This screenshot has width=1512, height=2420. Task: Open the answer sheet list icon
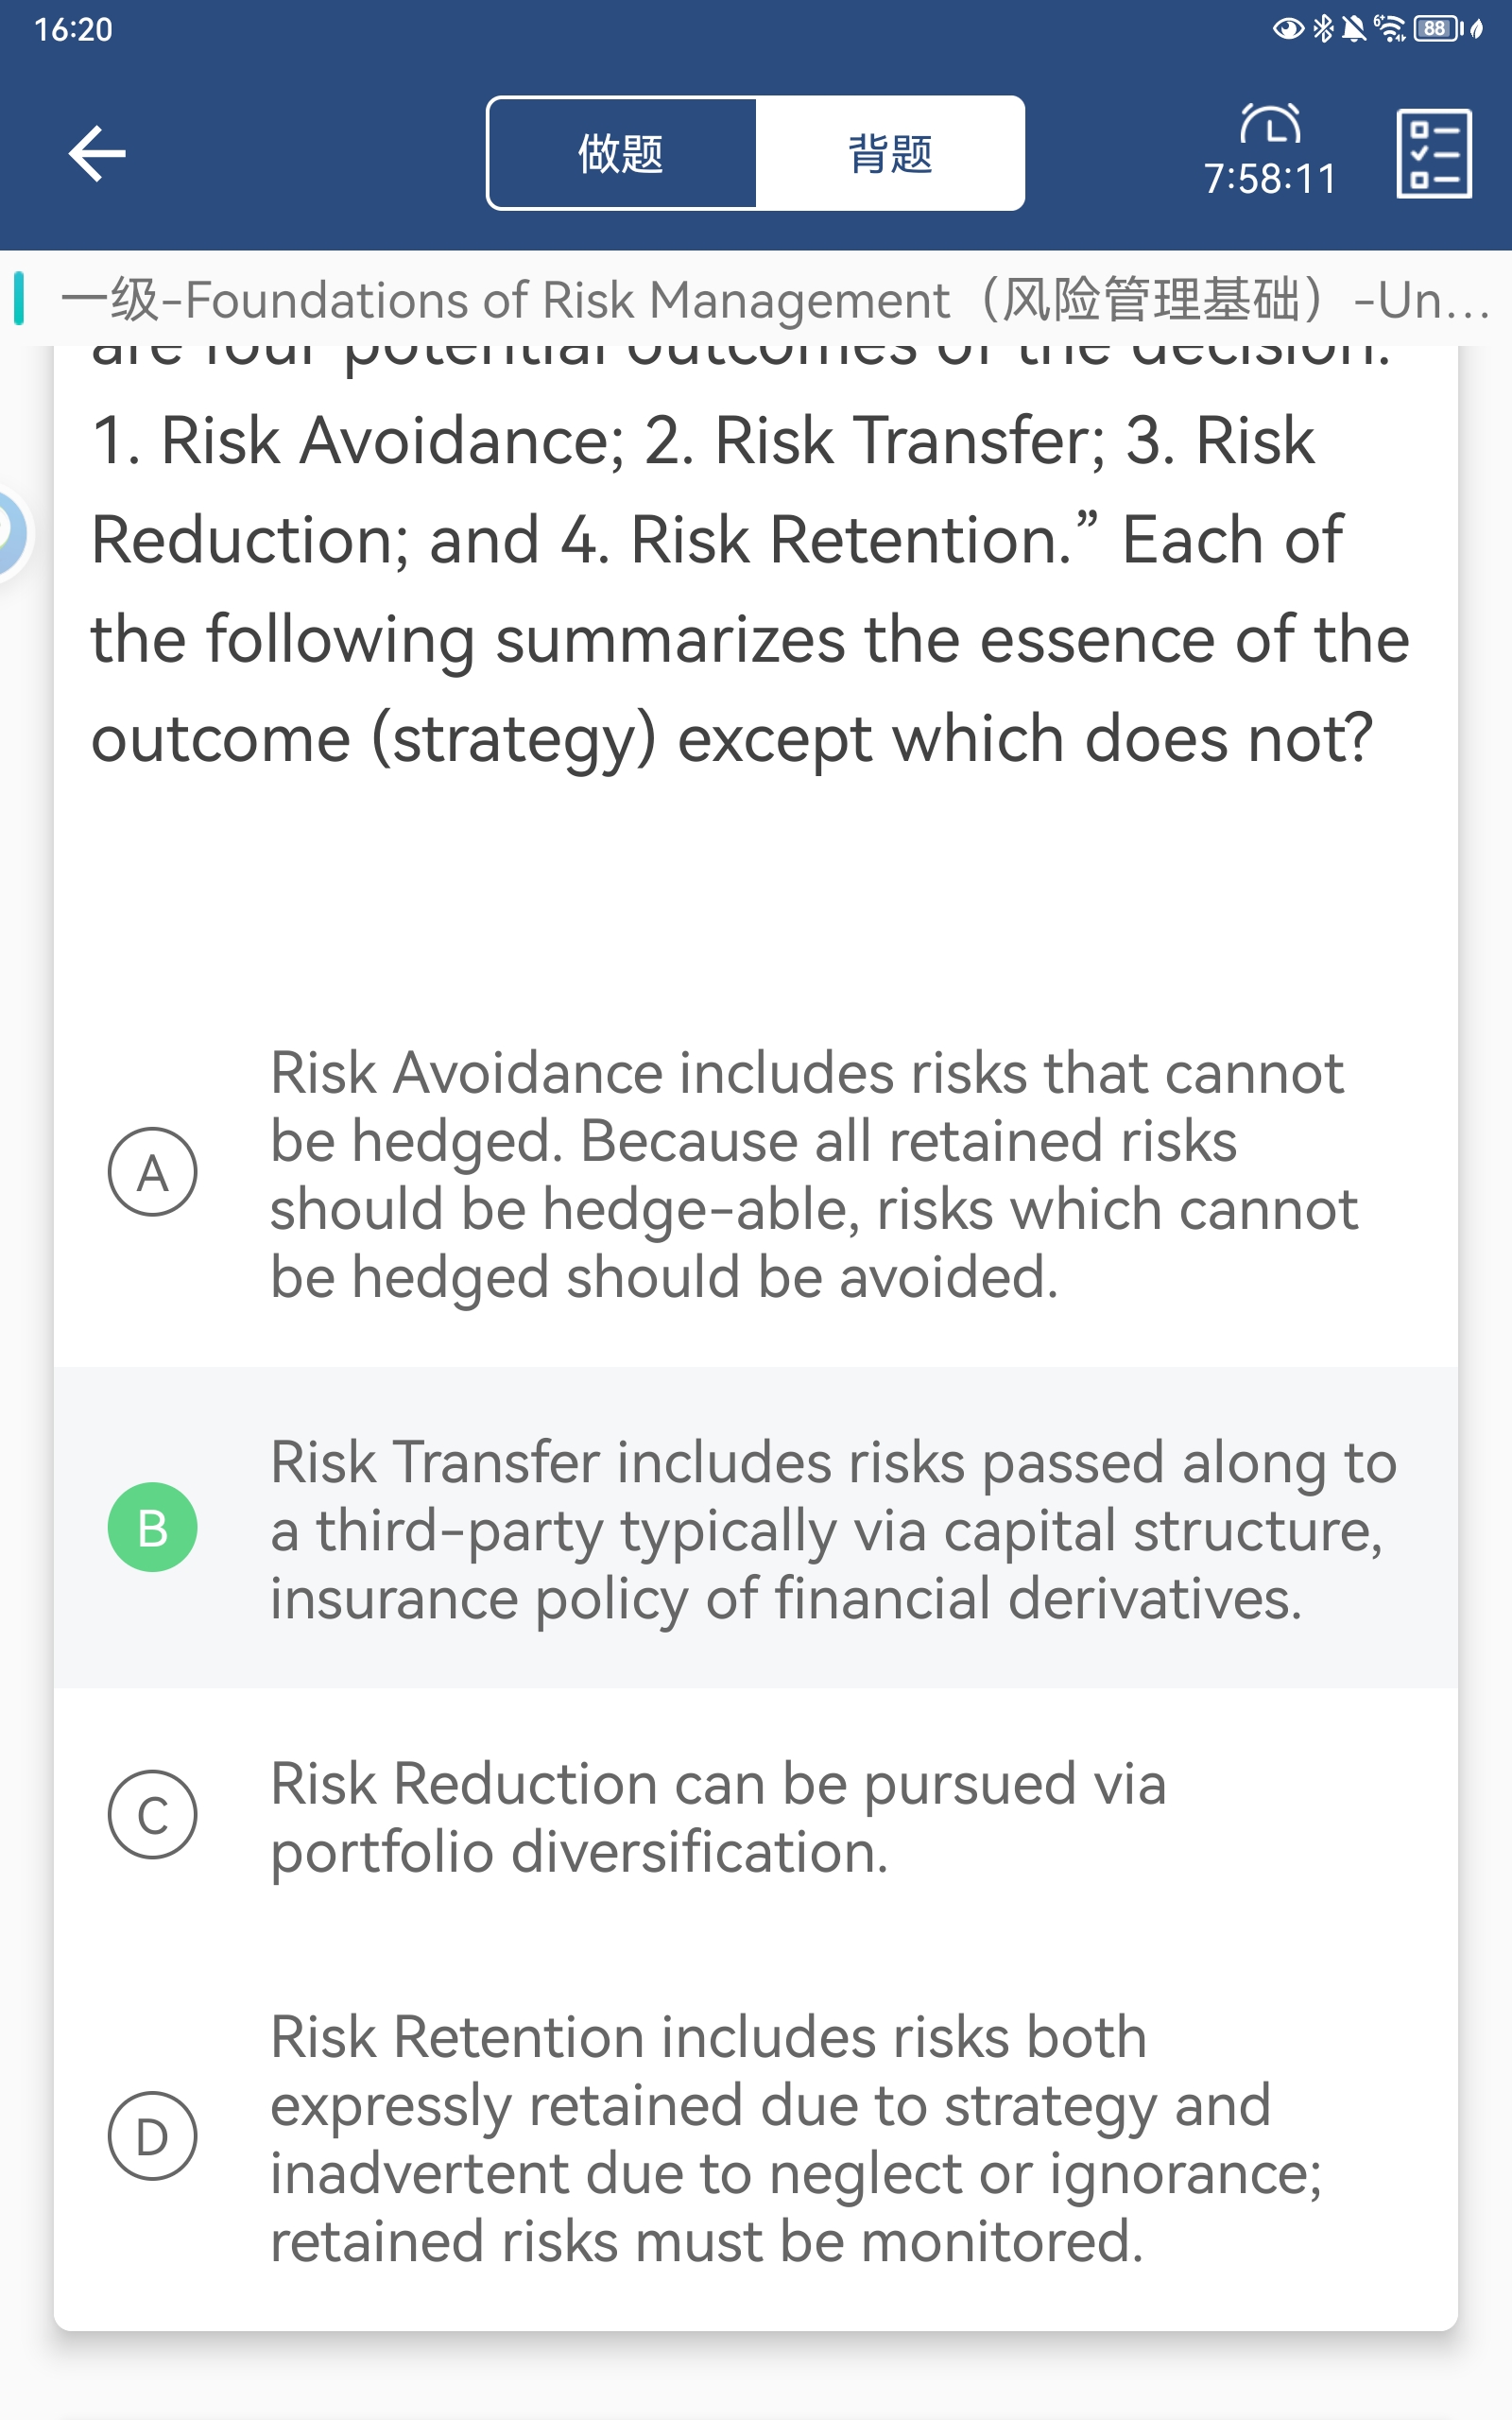1433,154
